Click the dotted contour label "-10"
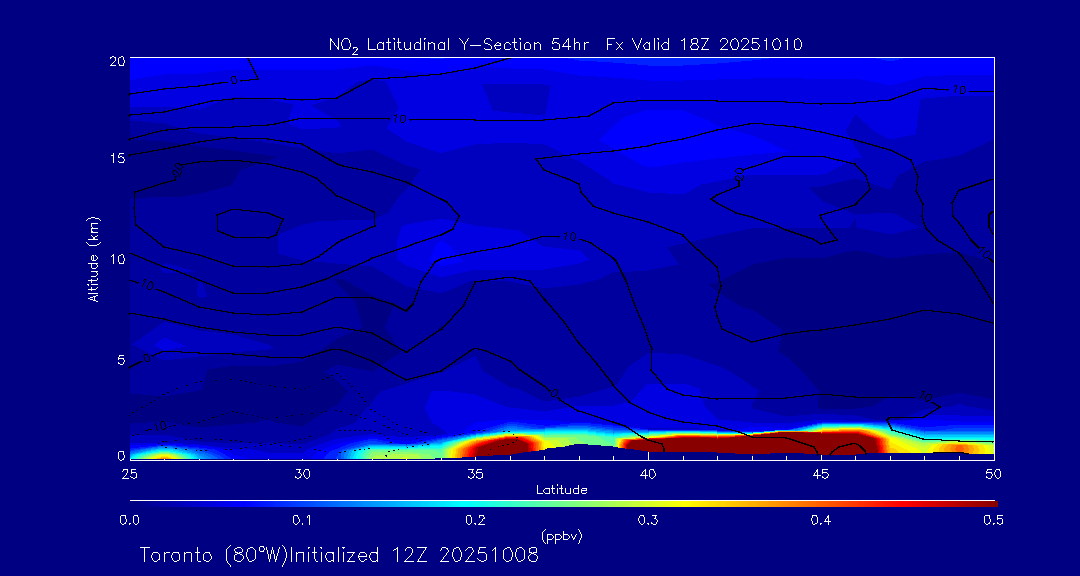This screenshot has height=576, width=1080. (157, 428)
